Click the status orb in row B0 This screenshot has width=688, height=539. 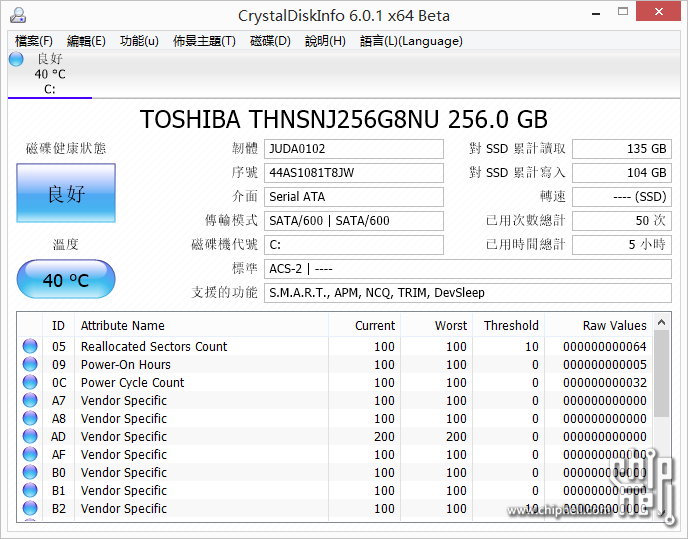point(30,472)
